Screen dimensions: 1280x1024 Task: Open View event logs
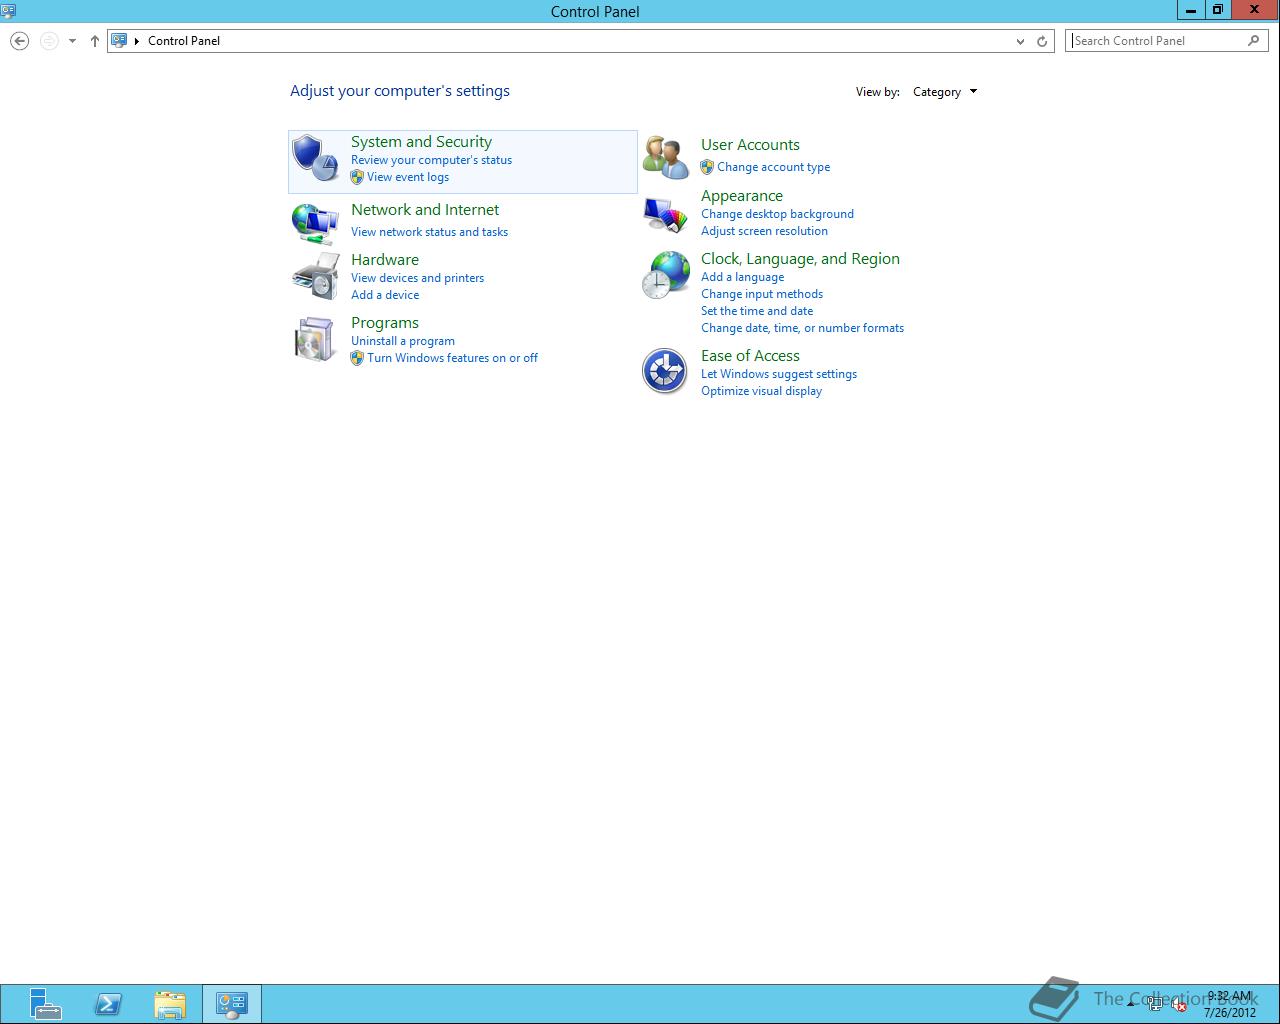[x=408, y=177]
